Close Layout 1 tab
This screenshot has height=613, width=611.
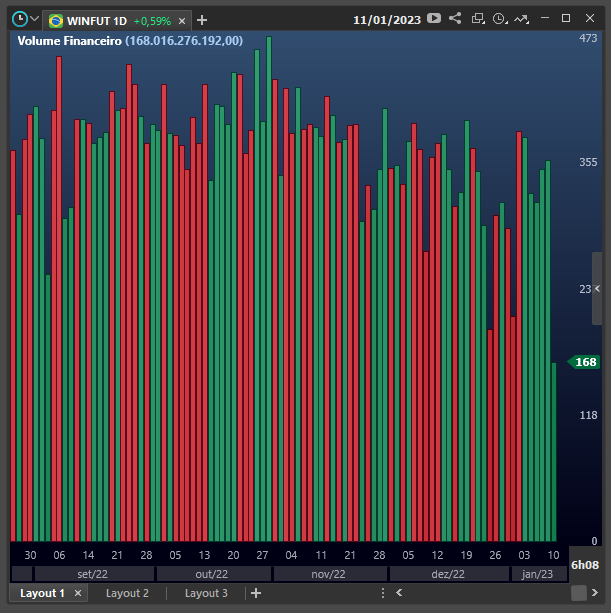(x=78, y=593)
